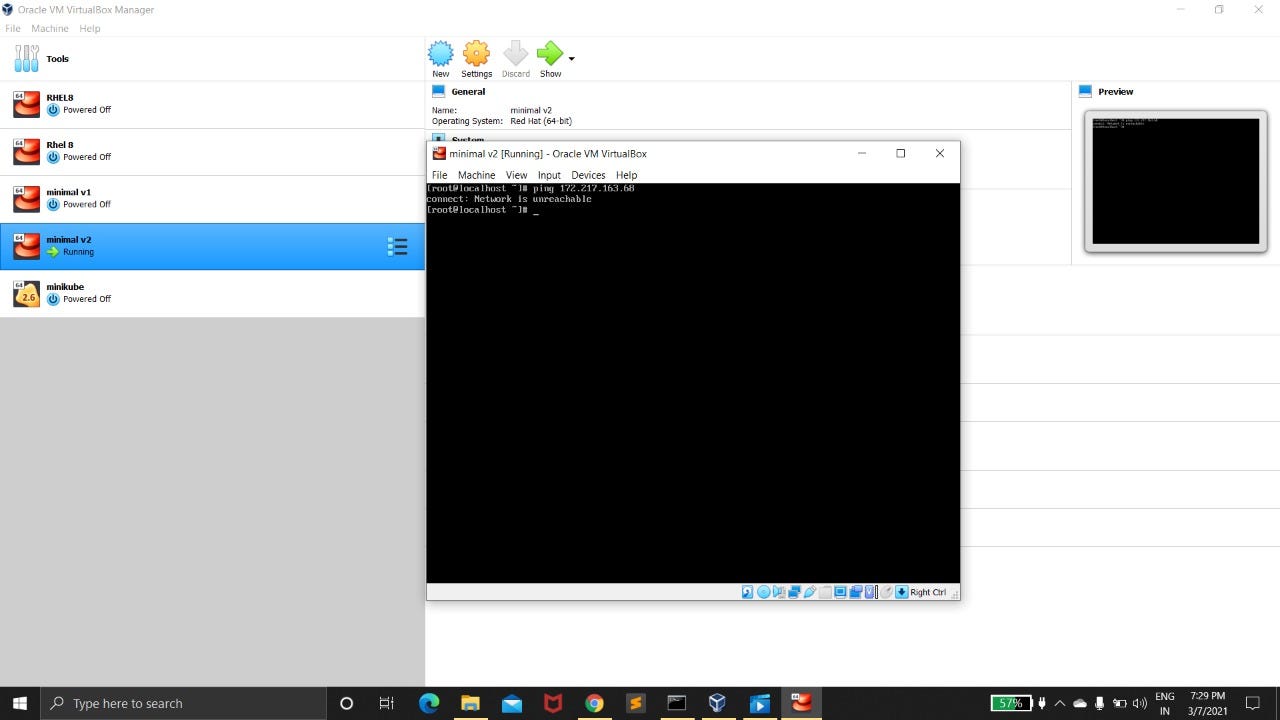Open McAfee from the taskbar

[552, 703]
